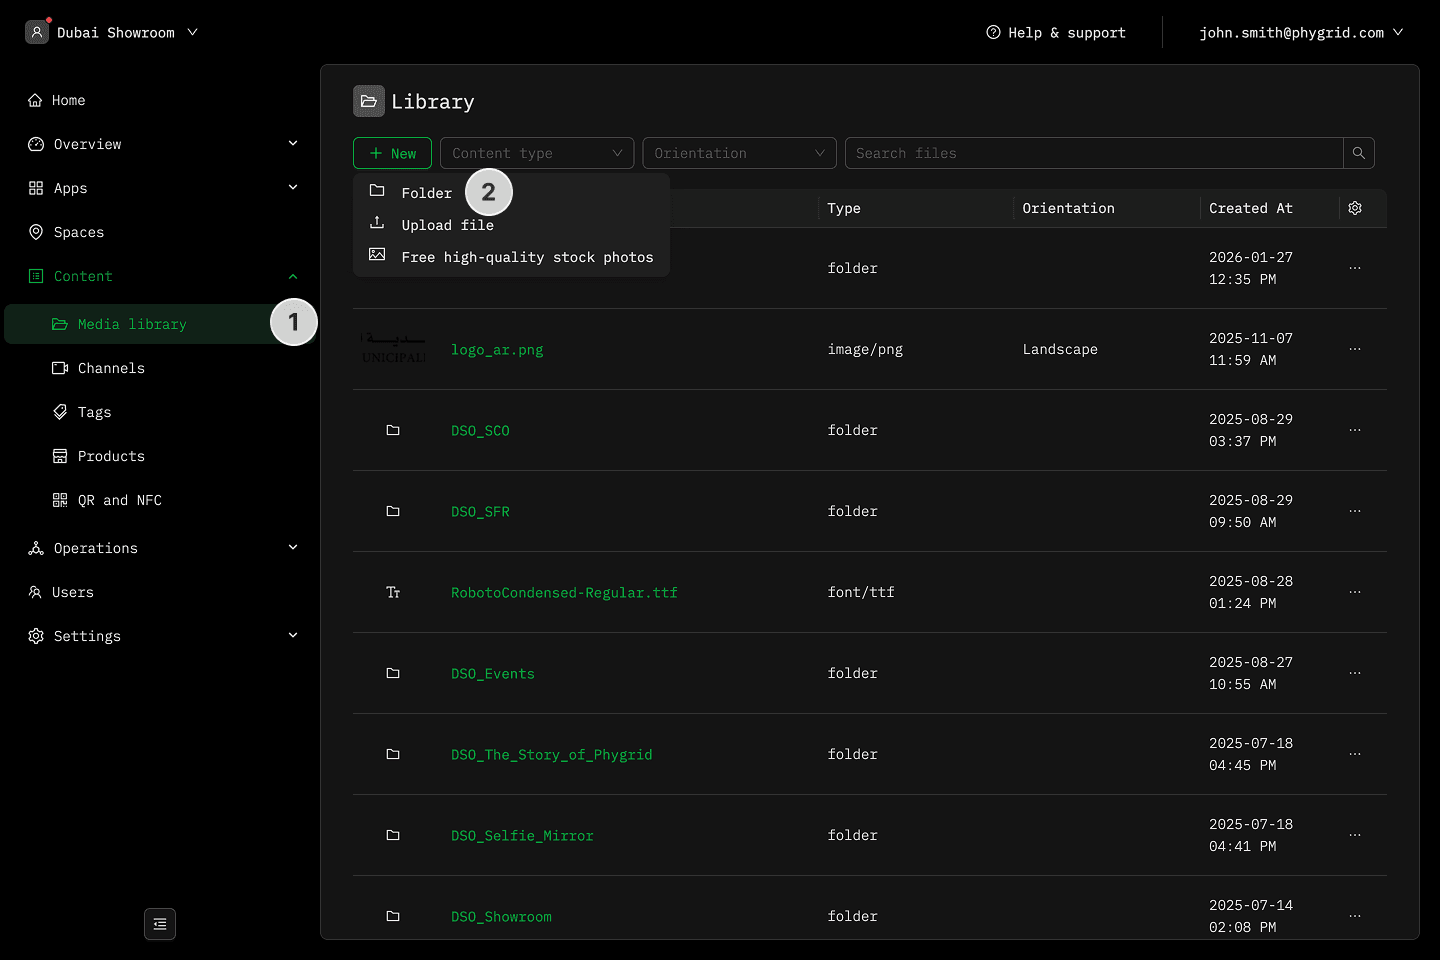Select Free high-quality stock photos option

(x=526, y=257)
